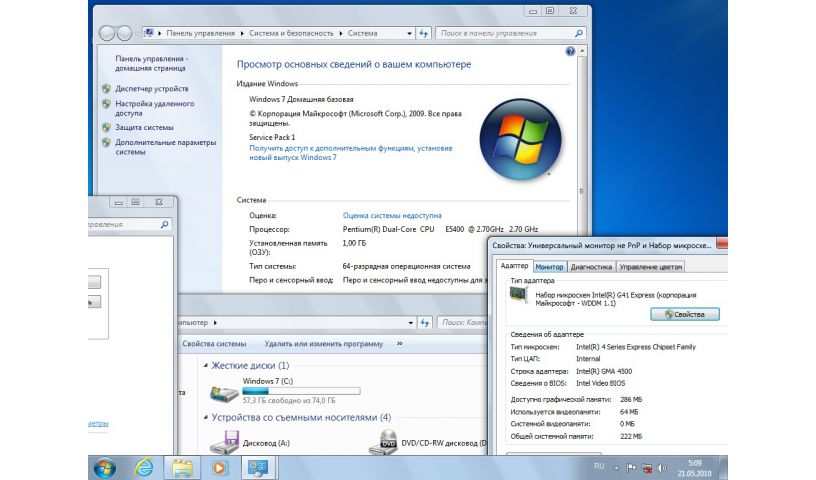The width and height of the screenshot is (816, 480).
Task: Open Диспетчер устройств link
Action: point(152,89)
